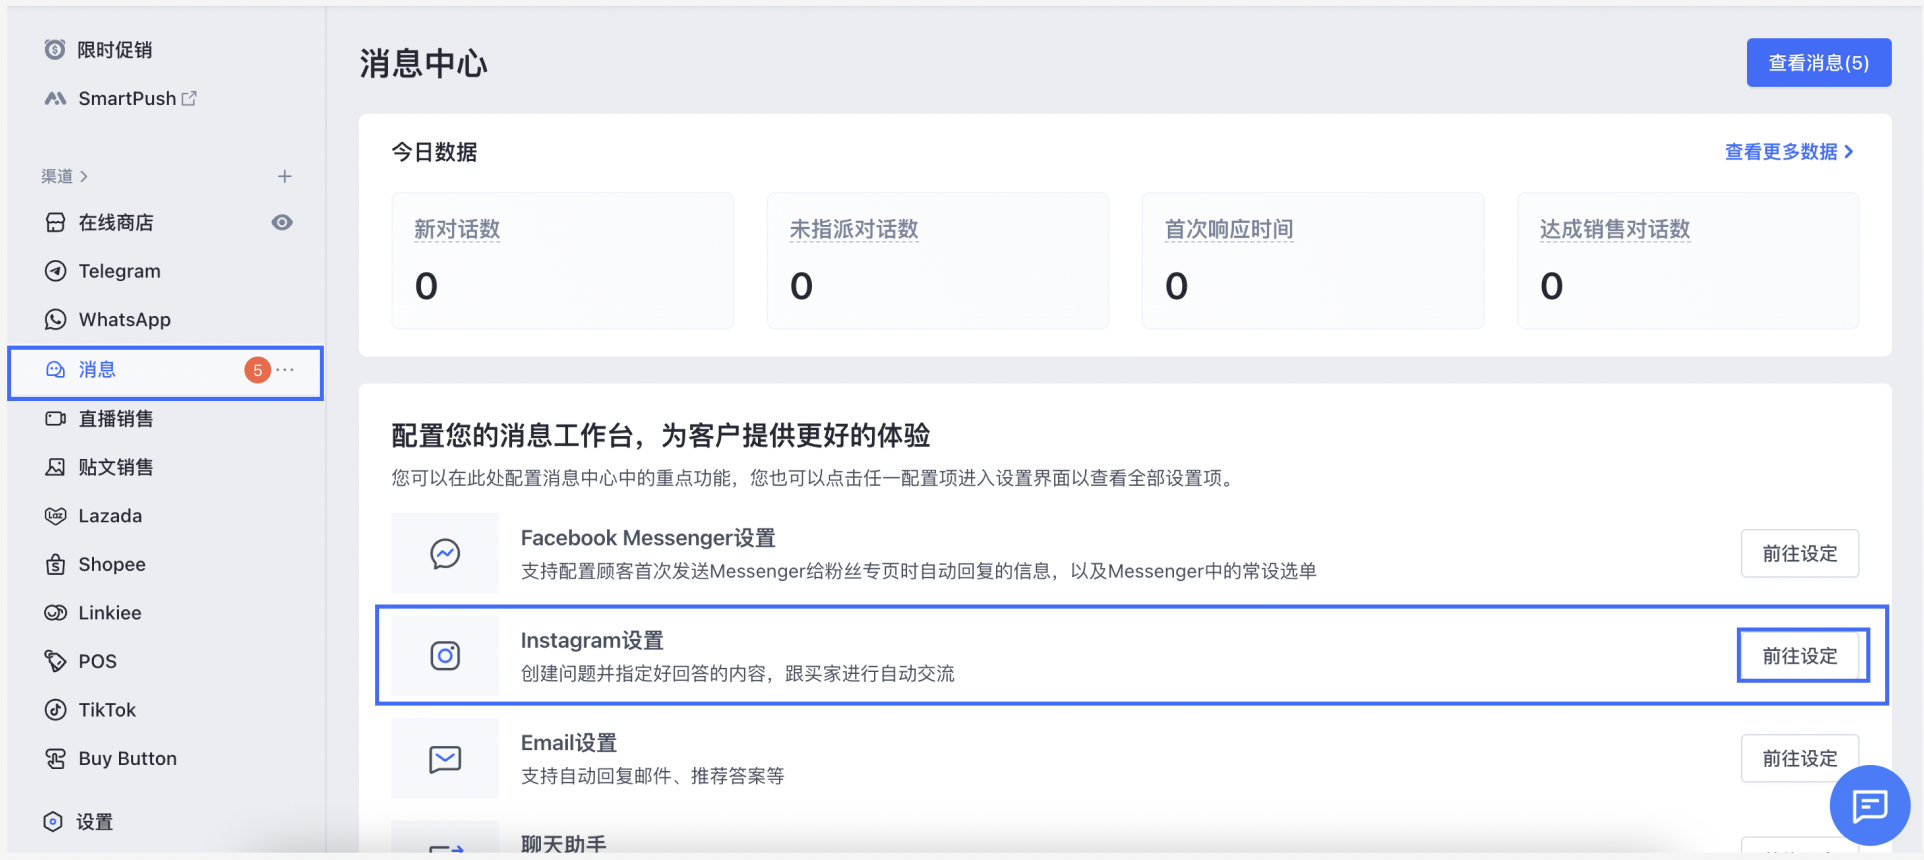Click the SmartPush external link icon
1924x860 pixels.
pos(189,98)
